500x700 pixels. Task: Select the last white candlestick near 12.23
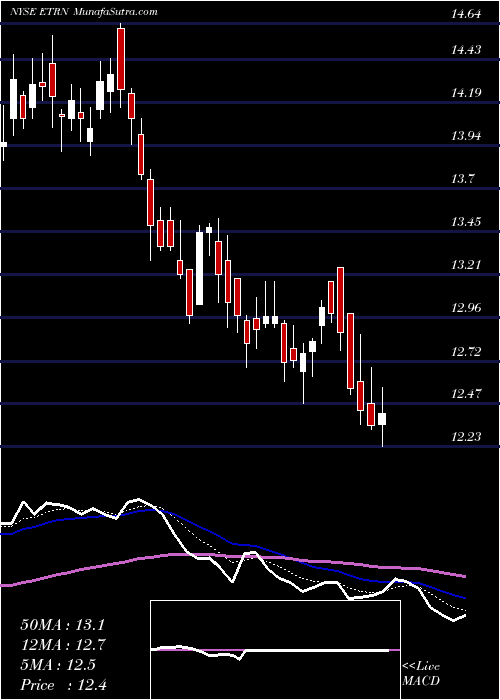coord(382,419)
